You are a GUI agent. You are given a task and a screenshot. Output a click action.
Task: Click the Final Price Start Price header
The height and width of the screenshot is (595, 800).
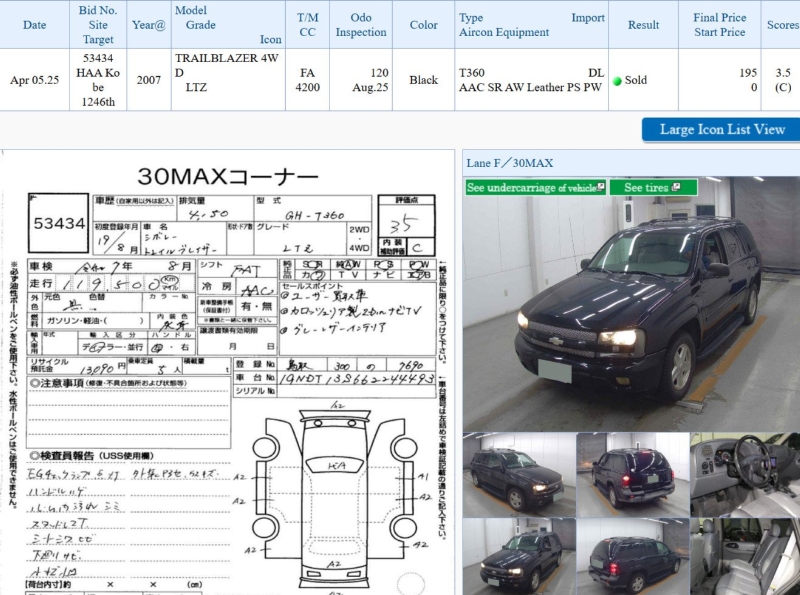click(719, 25)
